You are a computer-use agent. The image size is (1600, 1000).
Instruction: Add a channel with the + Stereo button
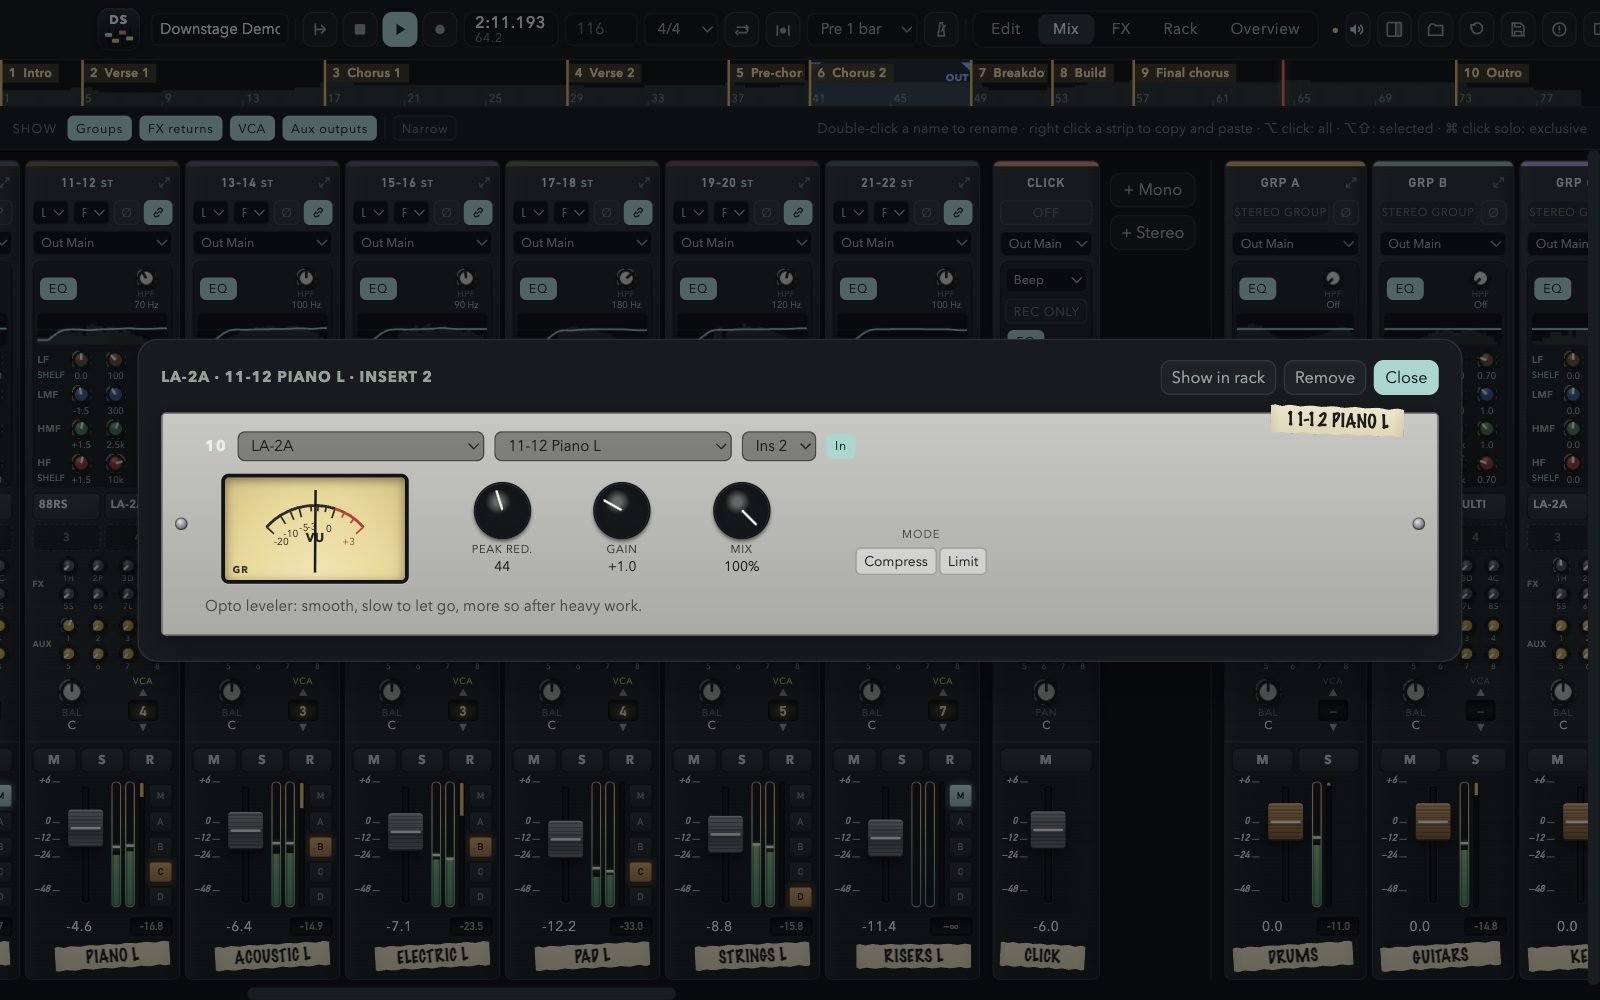[x=1152, y=233]
